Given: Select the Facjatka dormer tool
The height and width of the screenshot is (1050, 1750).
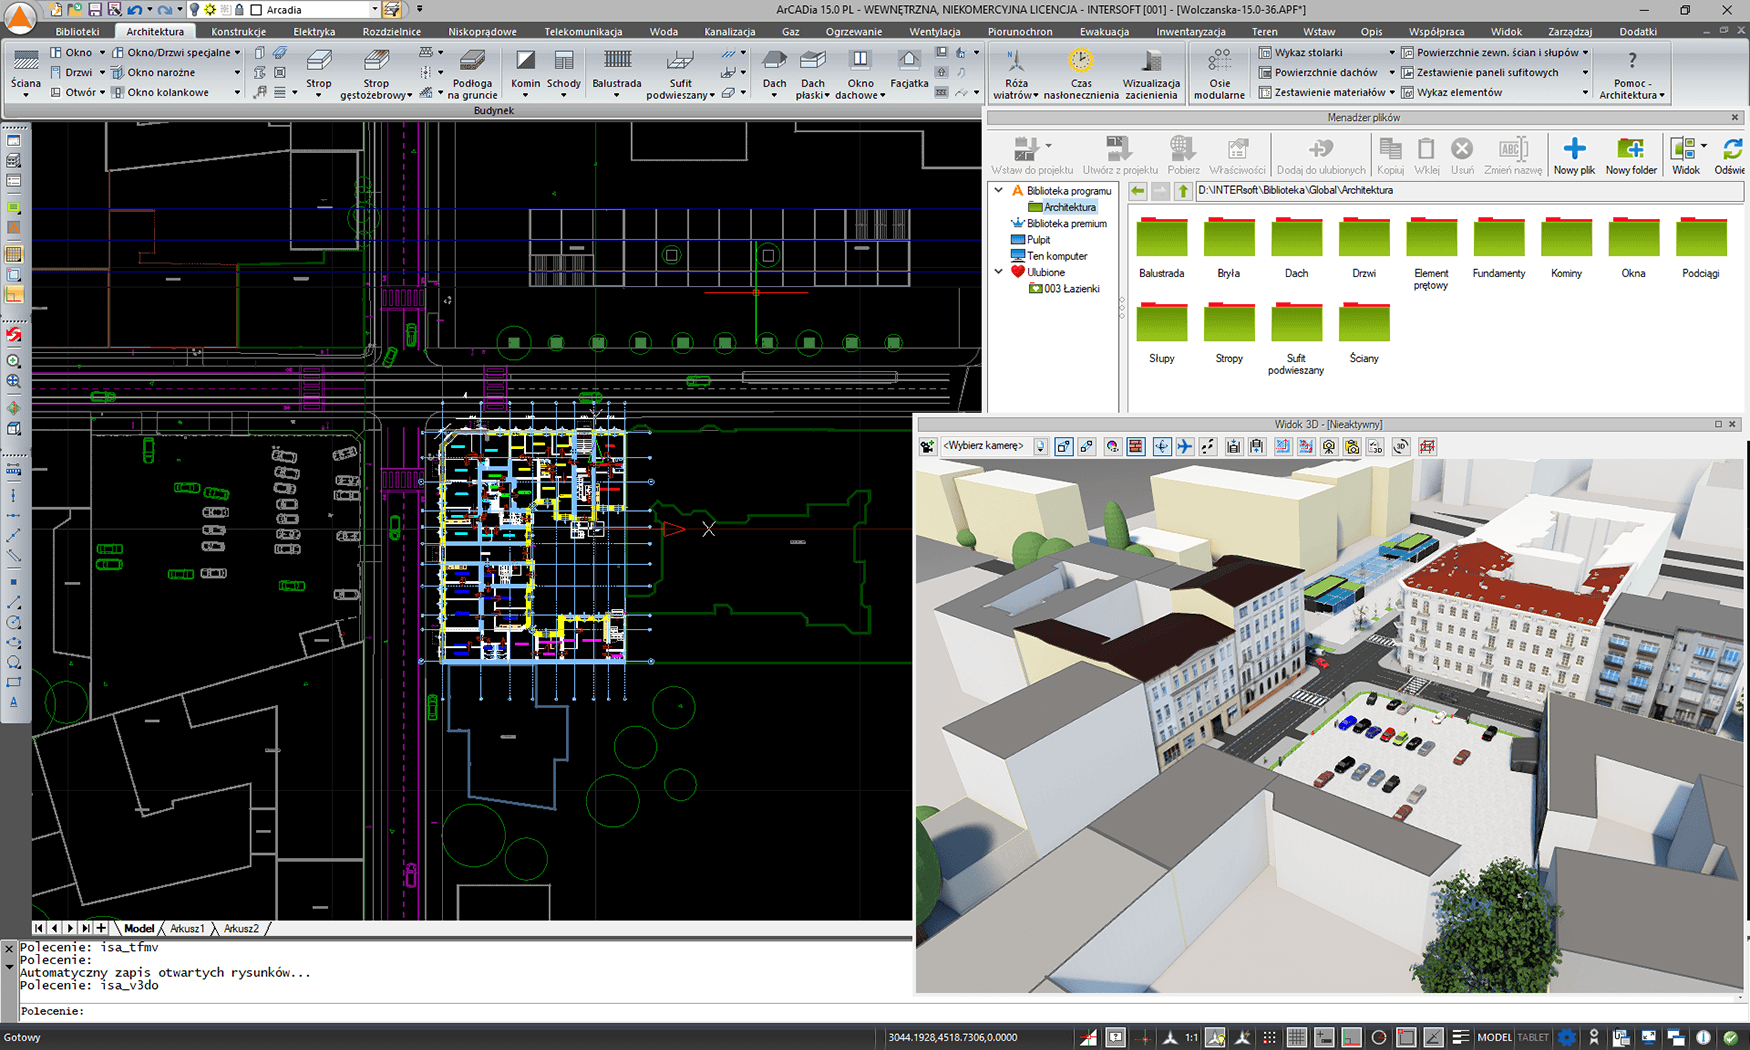Looking at the screenshot, I should (x=908, y=69).
